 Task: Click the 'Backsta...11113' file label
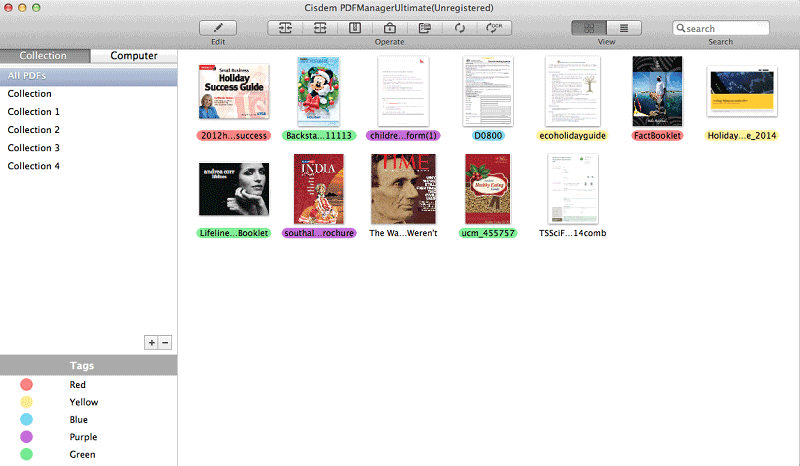click(x=318, y=136)
